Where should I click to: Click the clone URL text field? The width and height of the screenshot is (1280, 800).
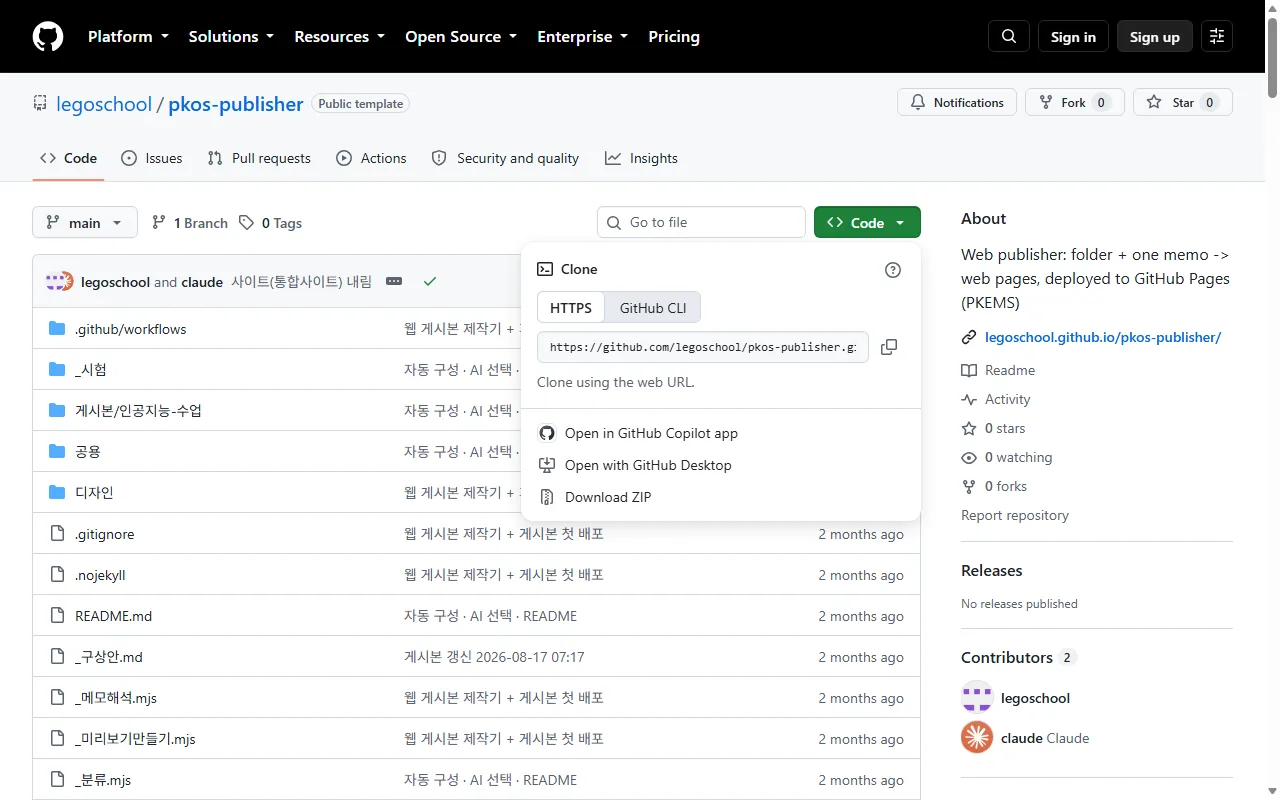[703, 347]
